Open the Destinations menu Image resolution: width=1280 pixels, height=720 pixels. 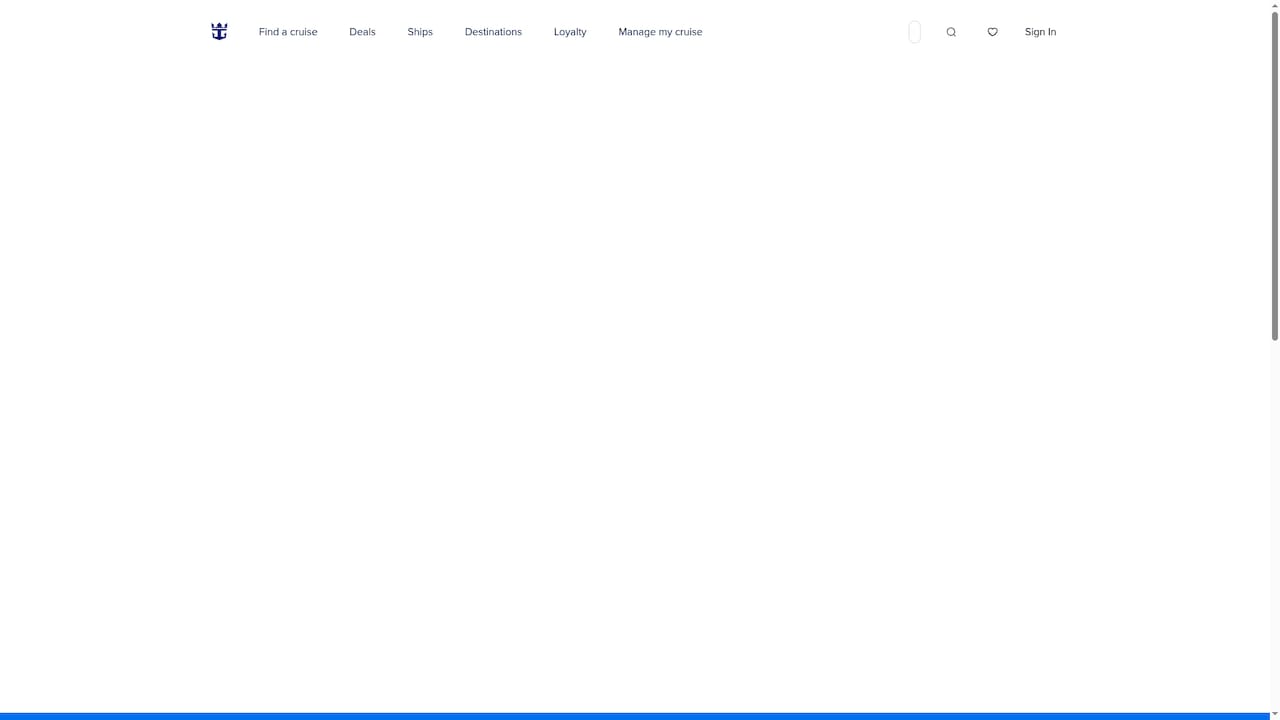click(493, 32)
